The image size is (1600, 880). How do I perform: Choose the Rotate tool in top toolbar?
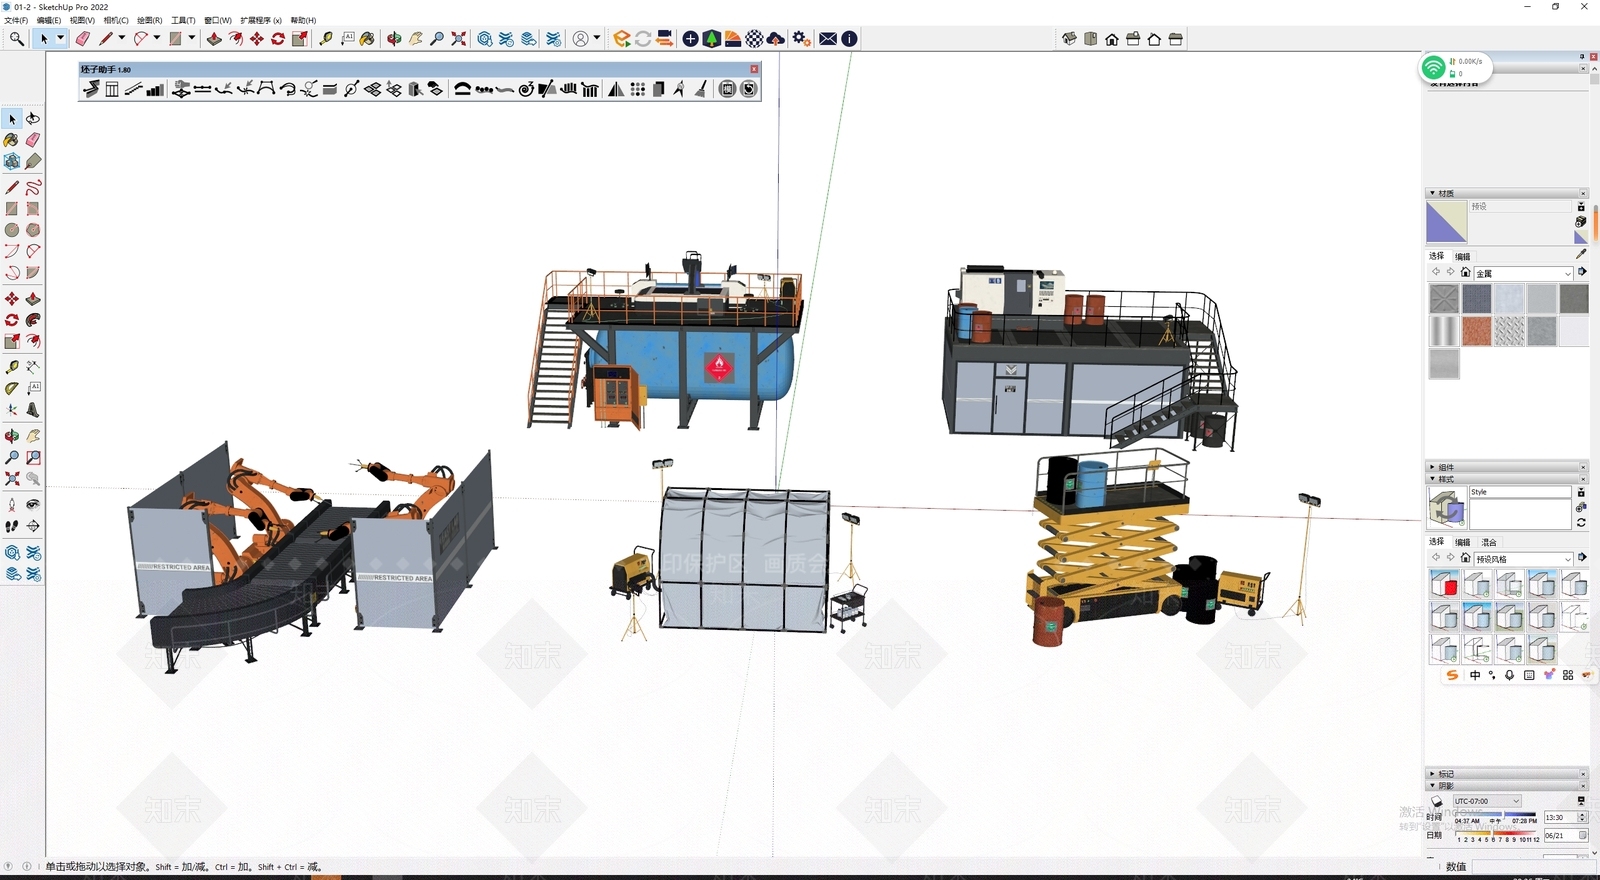click(x=278, y=39)
